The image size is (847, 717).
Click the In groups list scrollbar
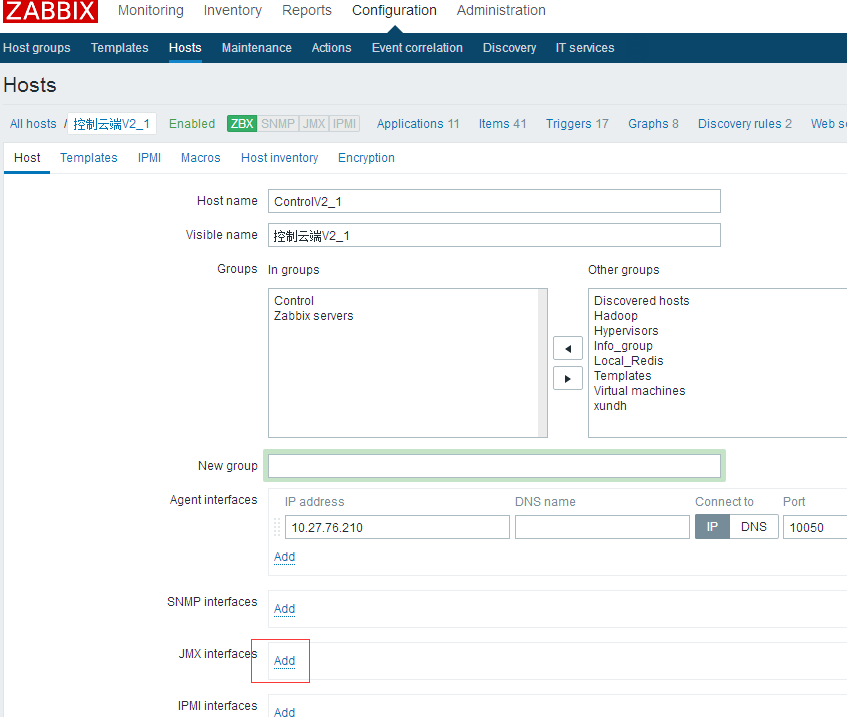[x=542, y=363]
